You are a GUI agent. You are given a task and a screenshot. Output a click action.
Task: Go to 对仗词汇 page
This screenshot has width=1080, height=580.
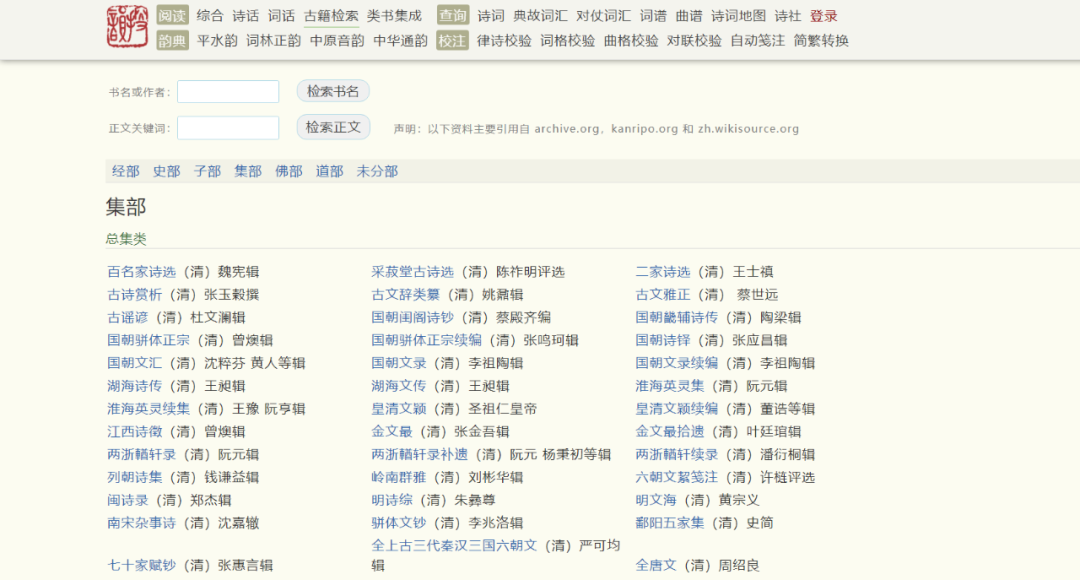pos(603,16)
